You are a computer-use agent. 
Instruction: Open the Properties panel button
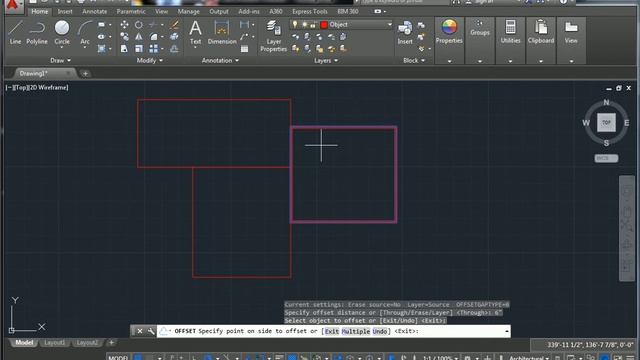tap(449, 40)
